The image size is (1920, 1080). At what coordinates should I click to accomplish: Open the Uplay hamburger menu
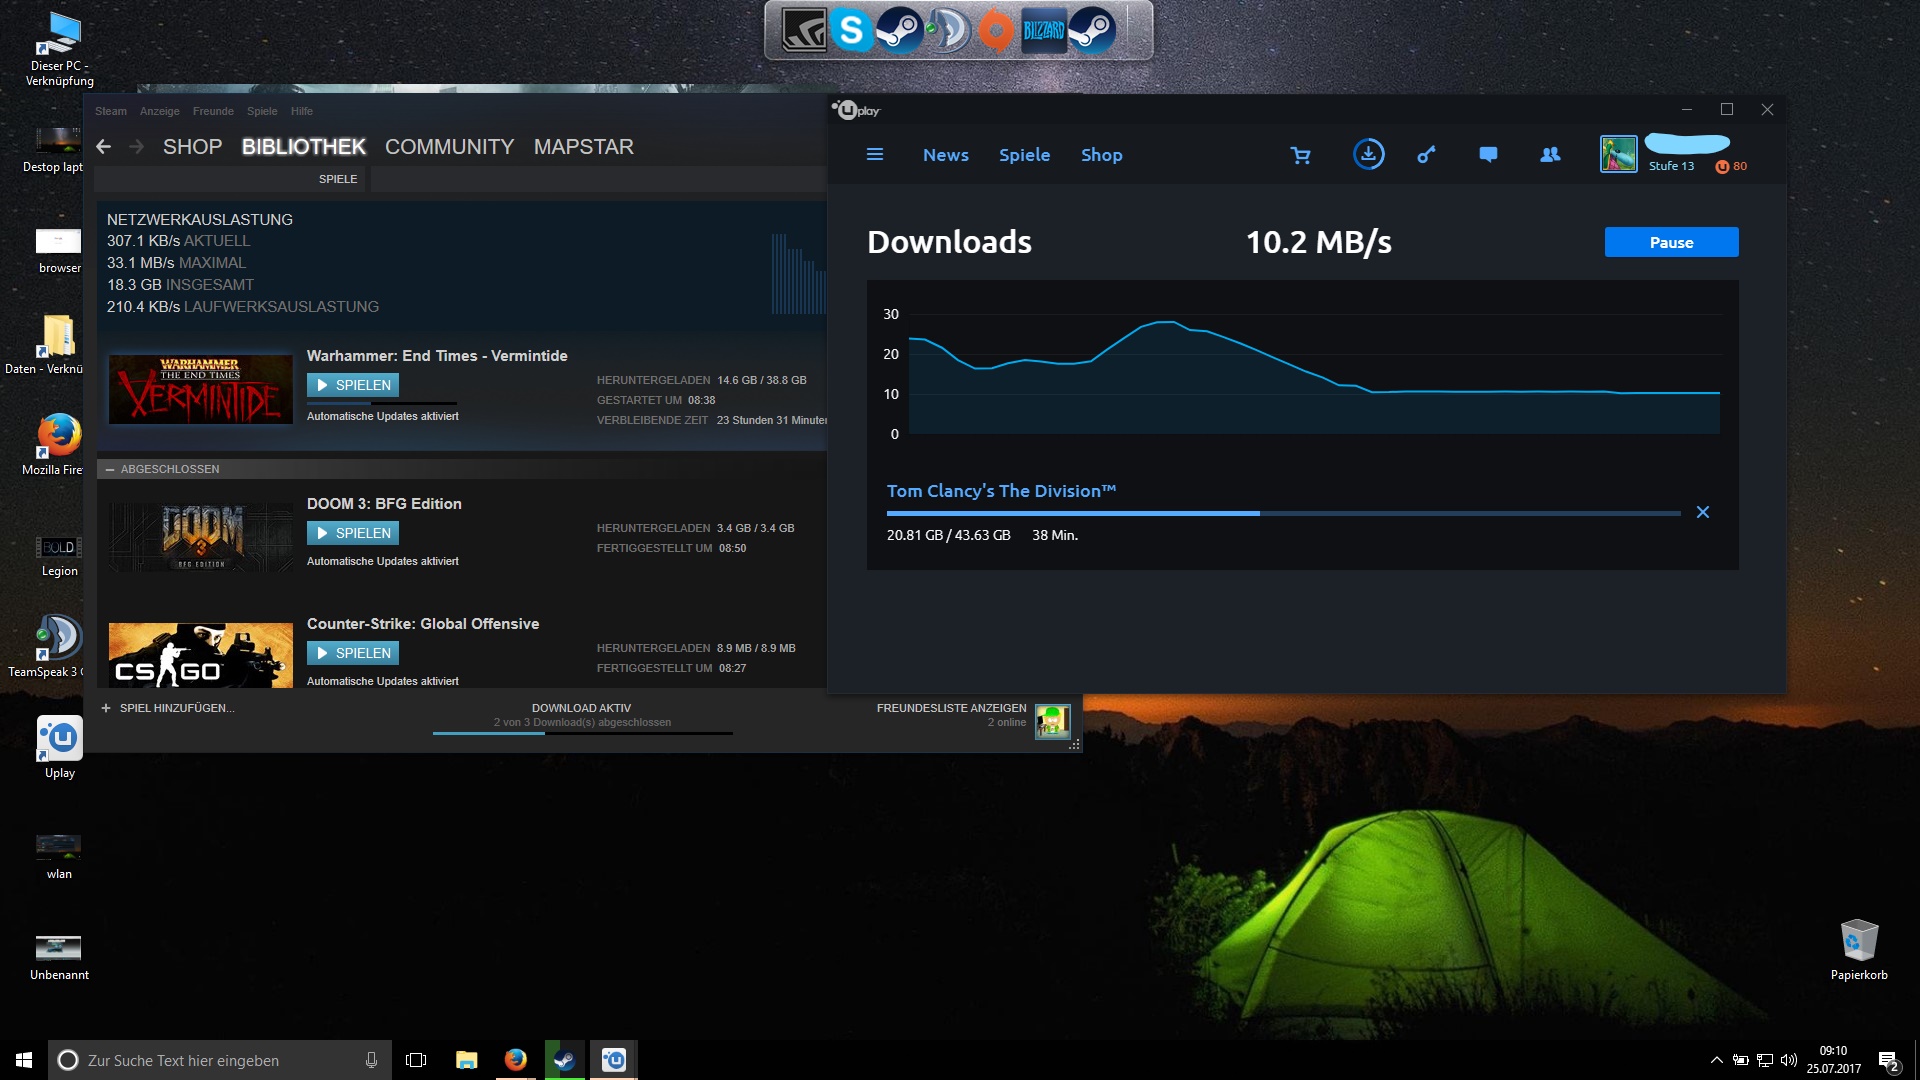coord(875,155)
